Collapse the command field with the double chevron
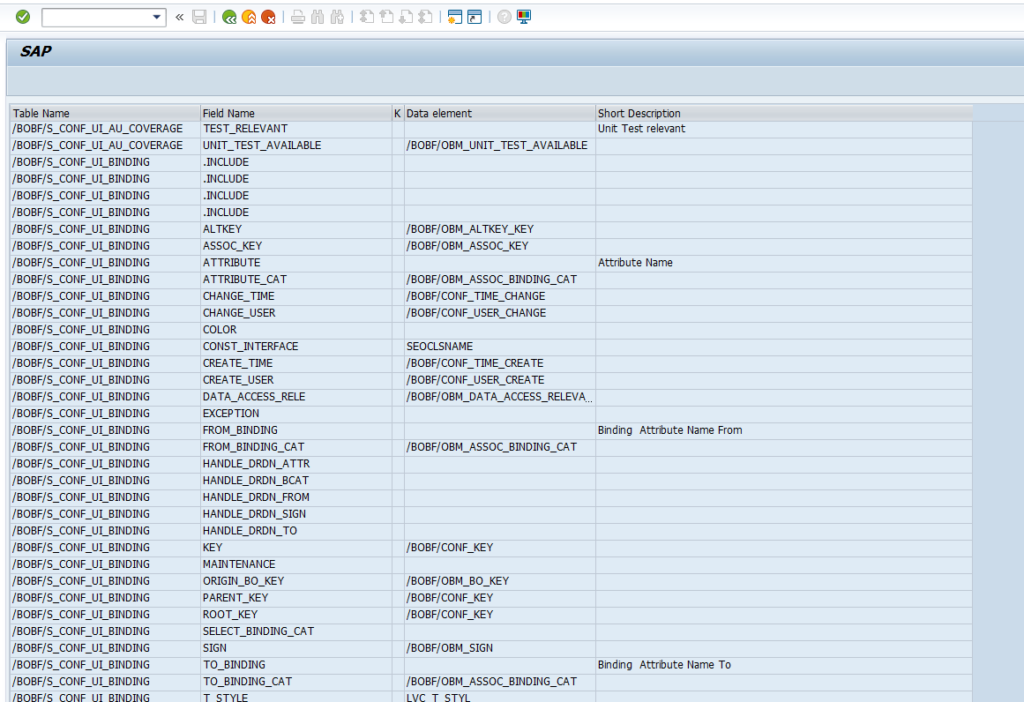The height and width of the screenshot is (702, 1024). tap(180, 17)
